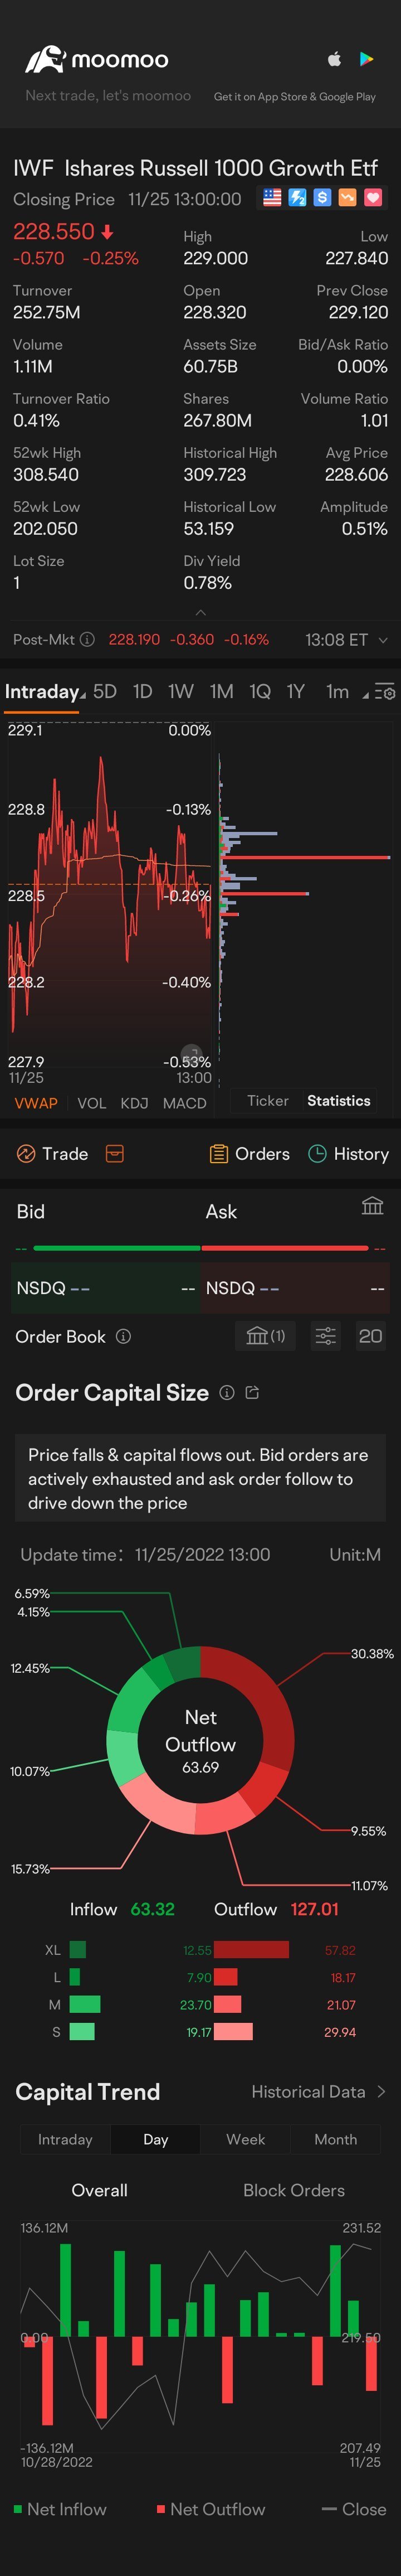
Task: Select the Week capital trend tab
Action: tap(245, 2139)
